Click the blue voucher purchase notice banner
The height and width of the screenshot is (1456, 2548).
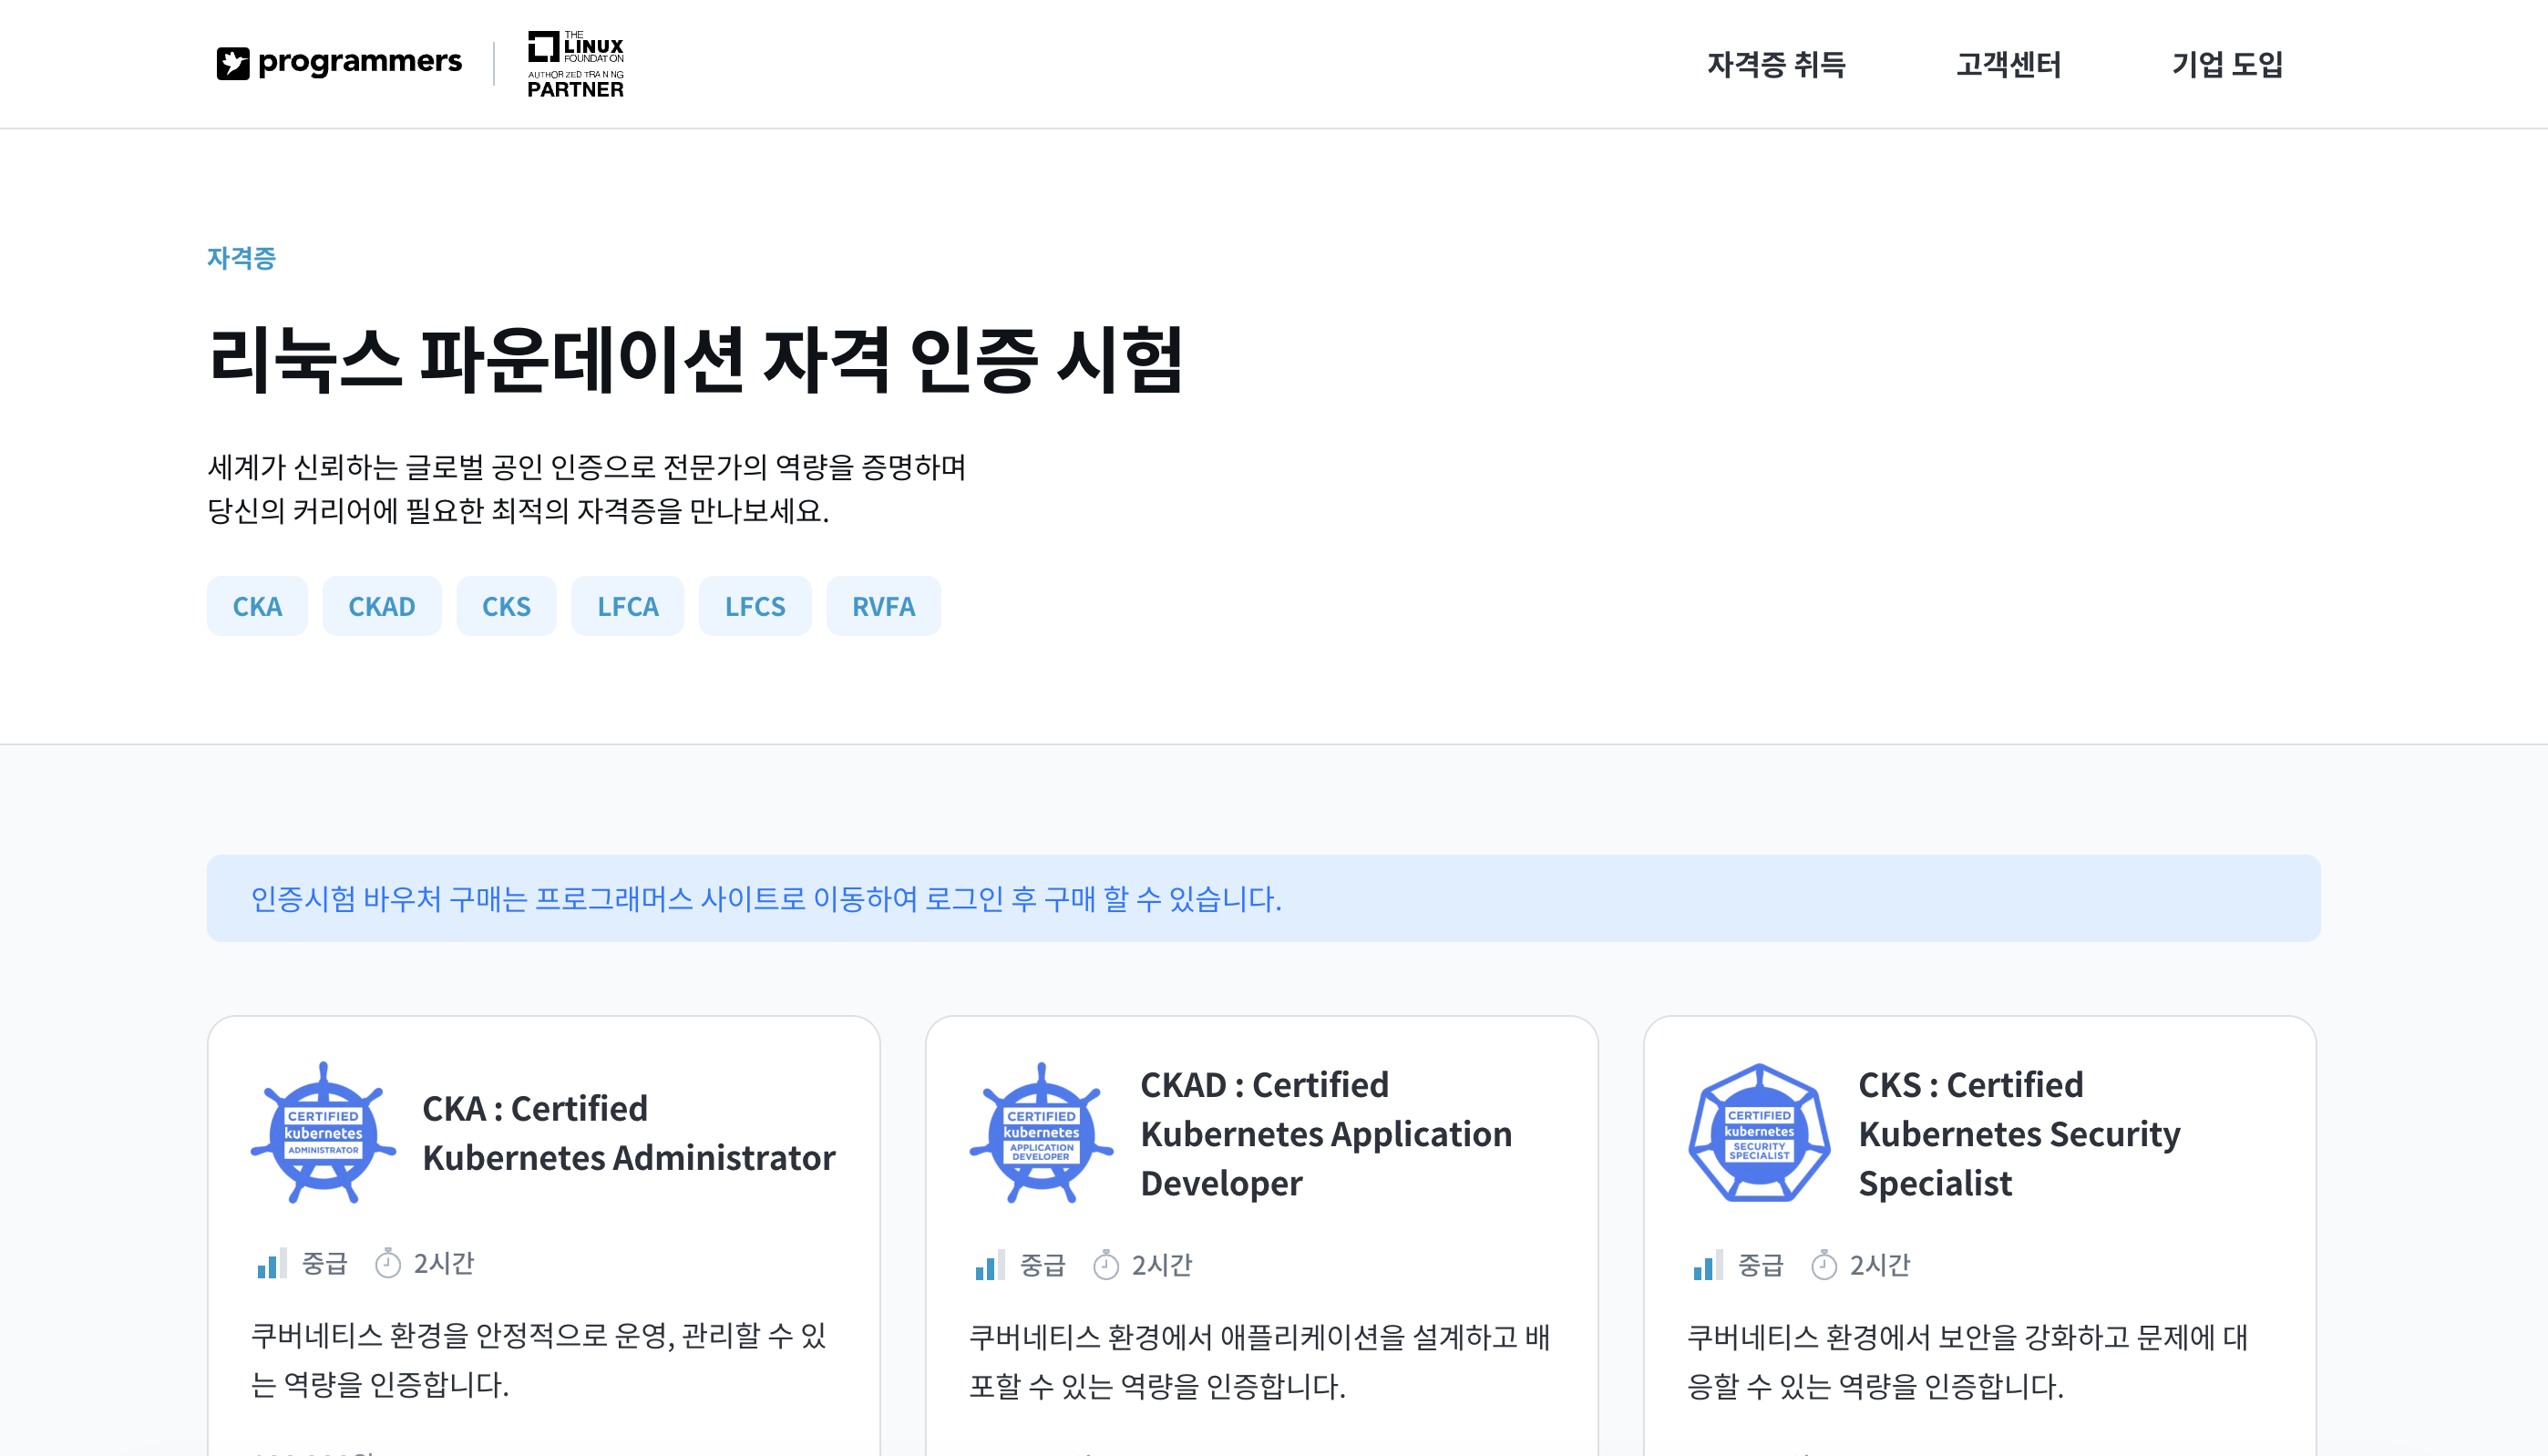(x=1263, y=898)
